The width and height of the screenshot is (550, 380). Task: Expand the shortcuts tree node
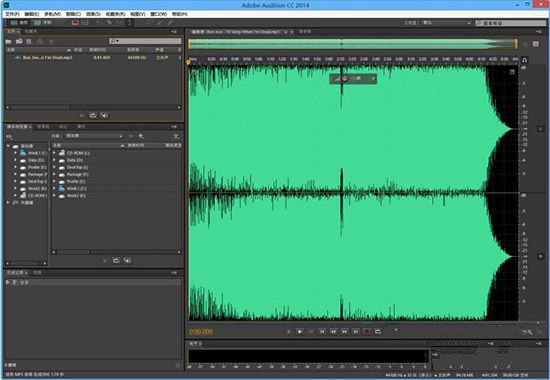[x=8, y=202]
